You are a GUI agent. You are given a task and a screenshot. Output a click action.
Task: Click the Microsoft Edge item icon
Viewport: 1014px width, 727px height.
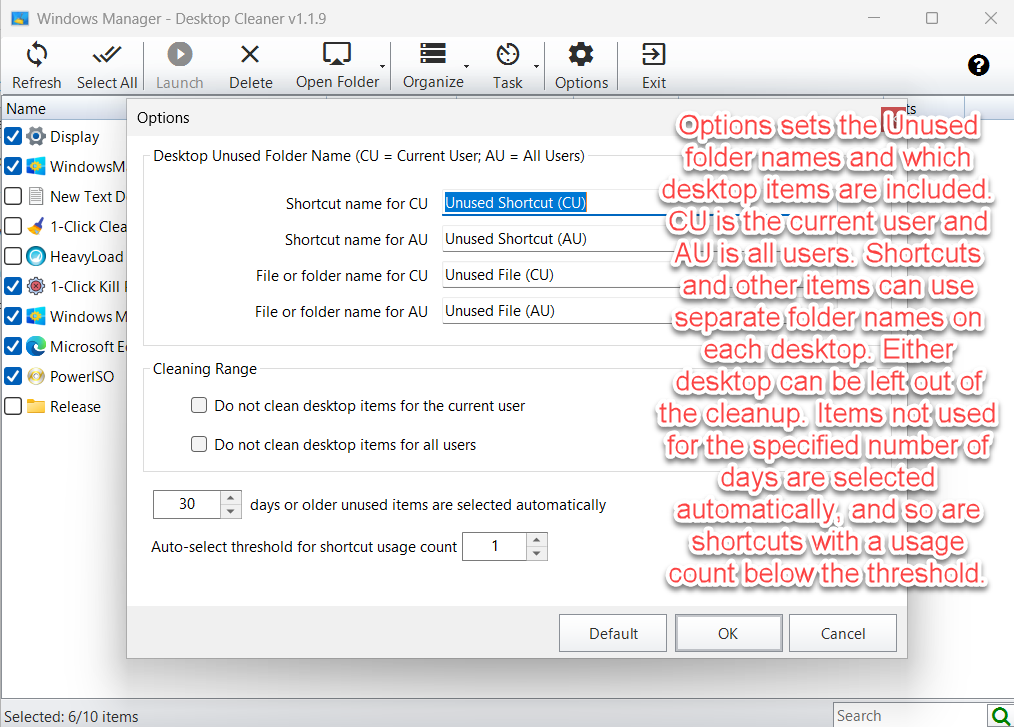coord(36,346)
